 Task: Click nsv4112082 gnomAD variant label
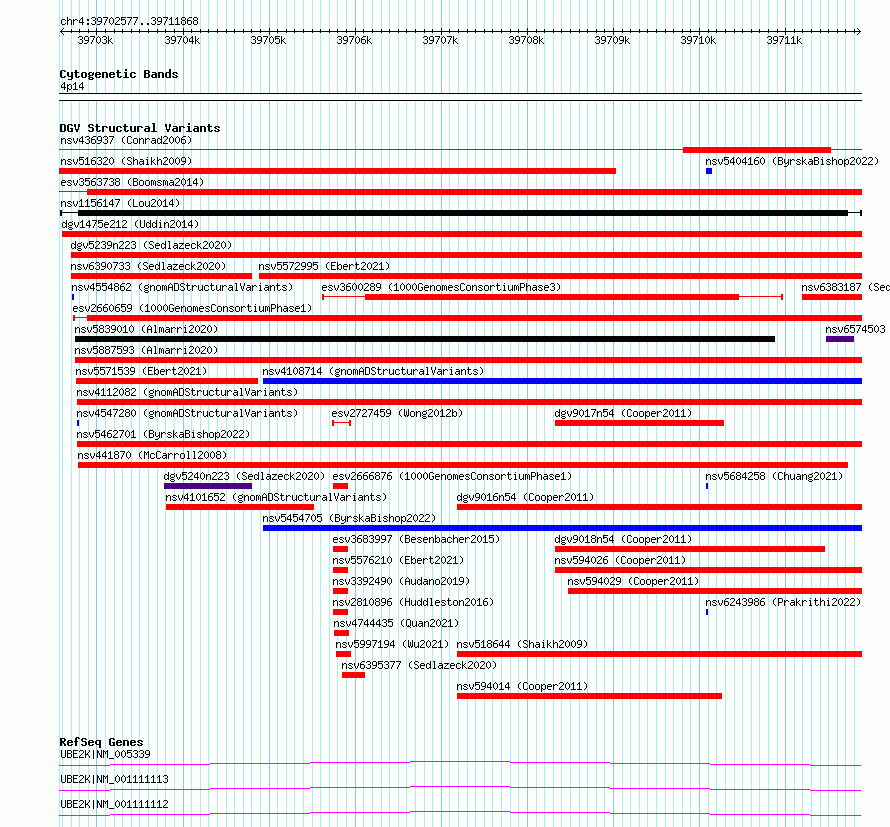[187, 392]
